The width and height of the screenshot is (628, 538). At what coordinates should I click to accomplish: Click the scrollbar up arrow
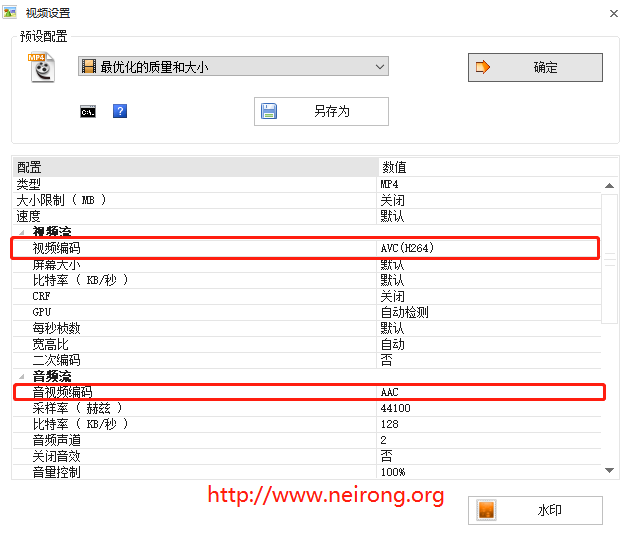coord(610,185)
